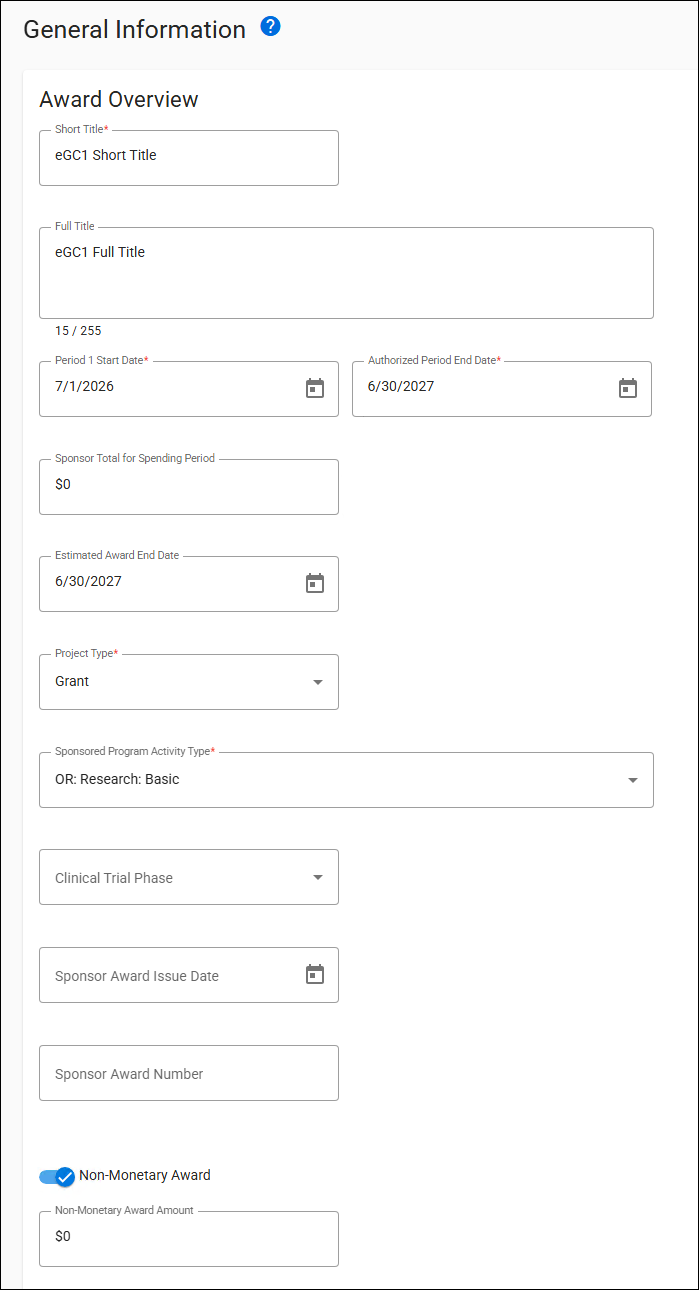
Task: Focus the Sponsor Award Number field
Action: (188, 1074)
